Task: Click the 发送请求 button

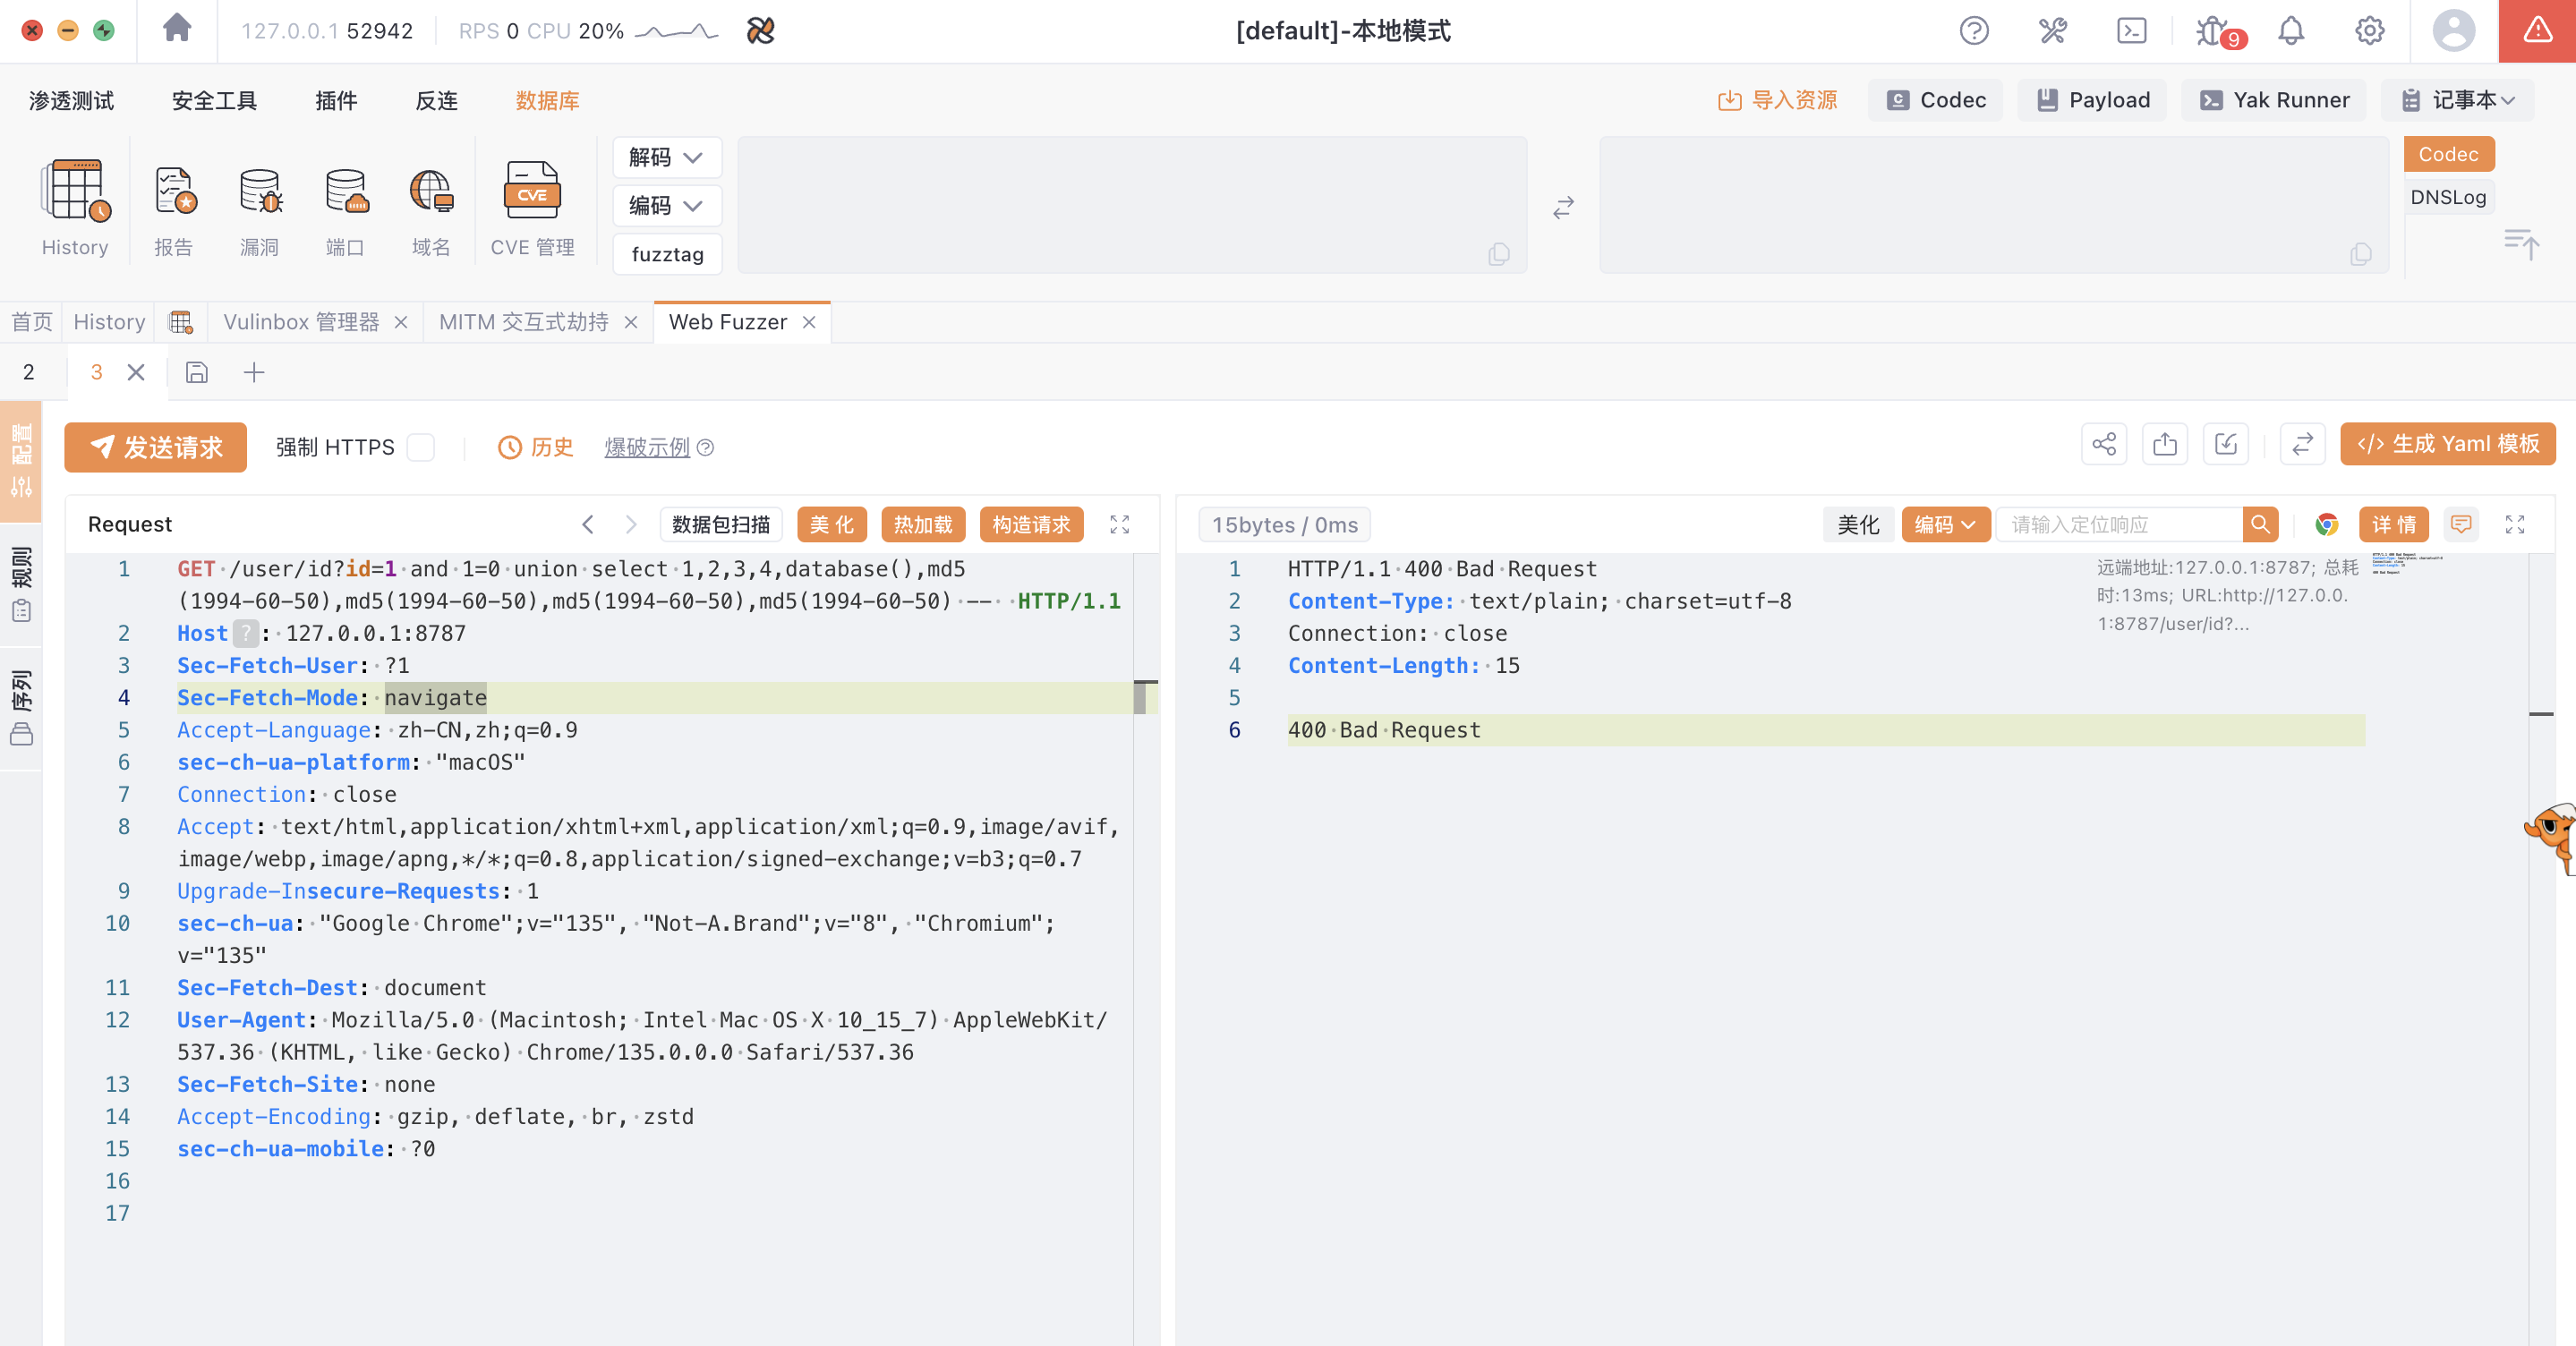Action: click(x=155, y=447)
